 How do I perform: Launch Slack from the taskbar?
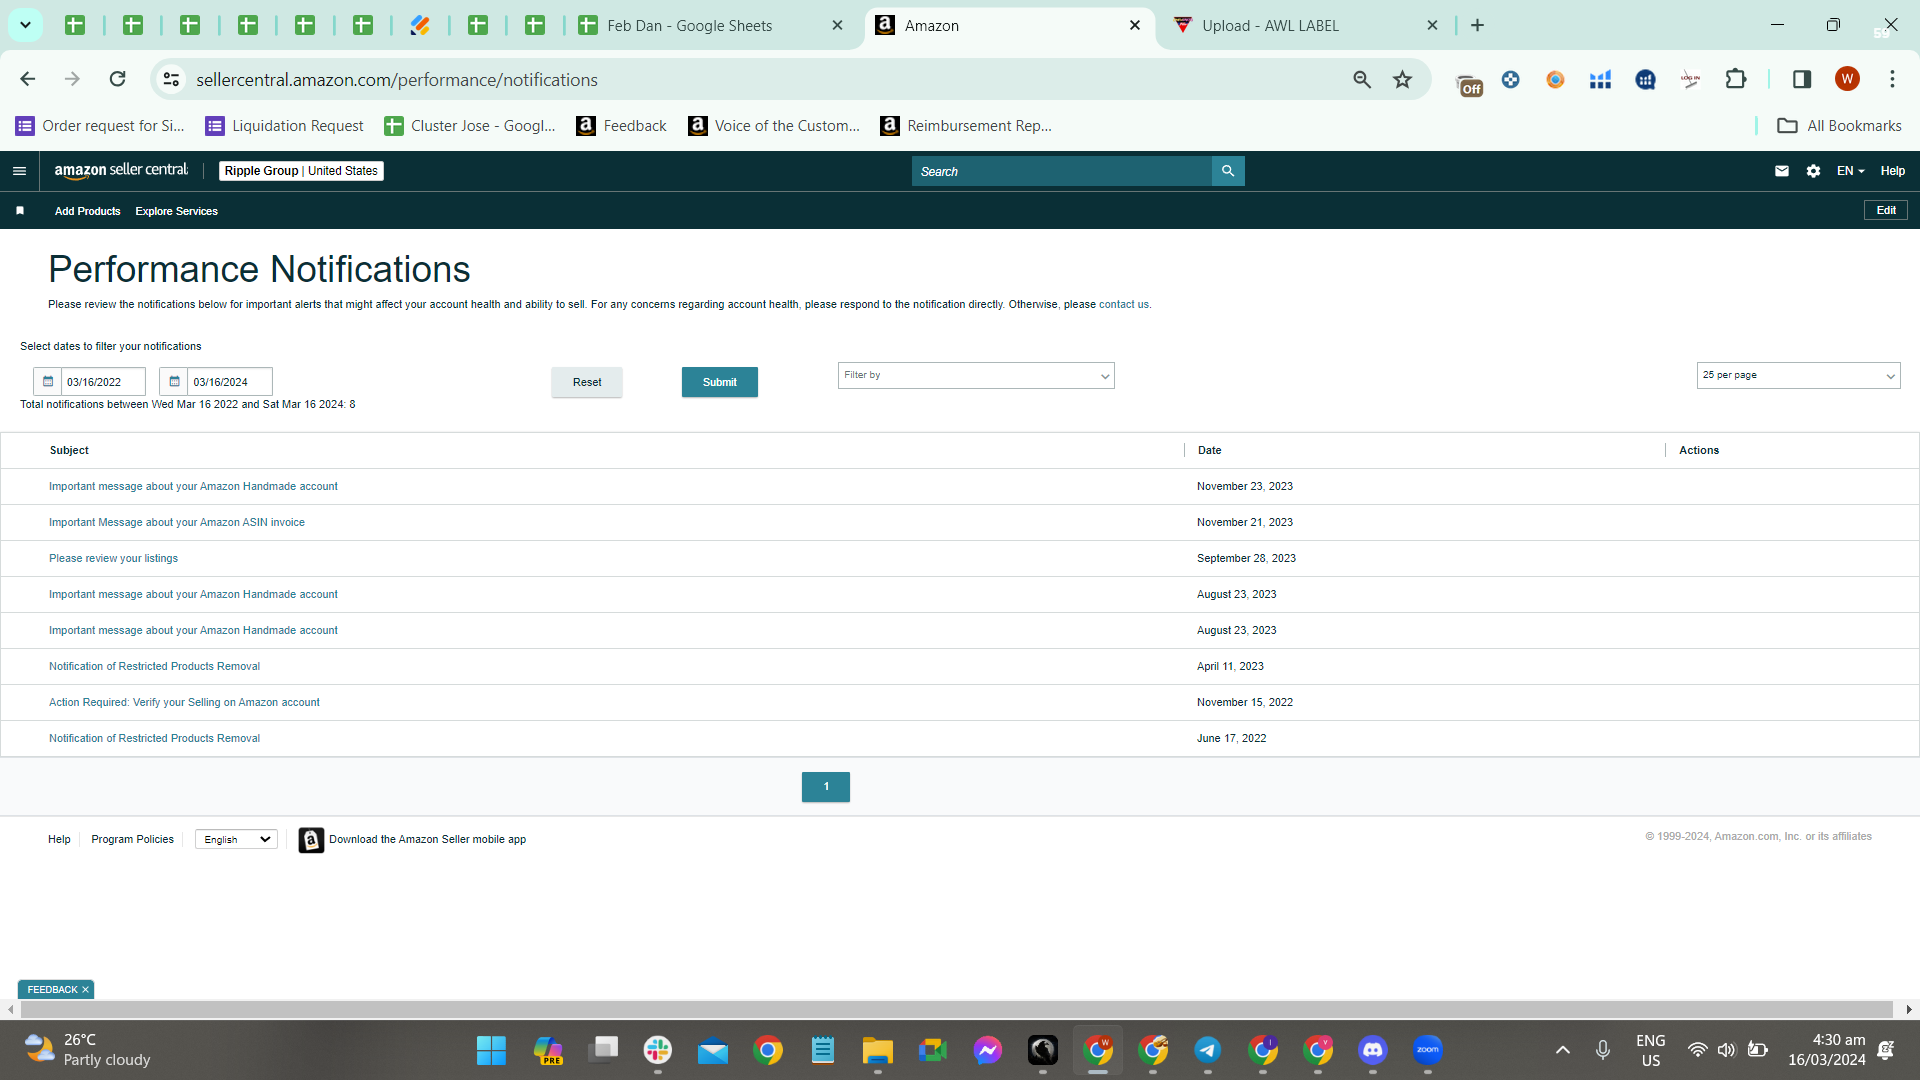tap(658, 1050)
